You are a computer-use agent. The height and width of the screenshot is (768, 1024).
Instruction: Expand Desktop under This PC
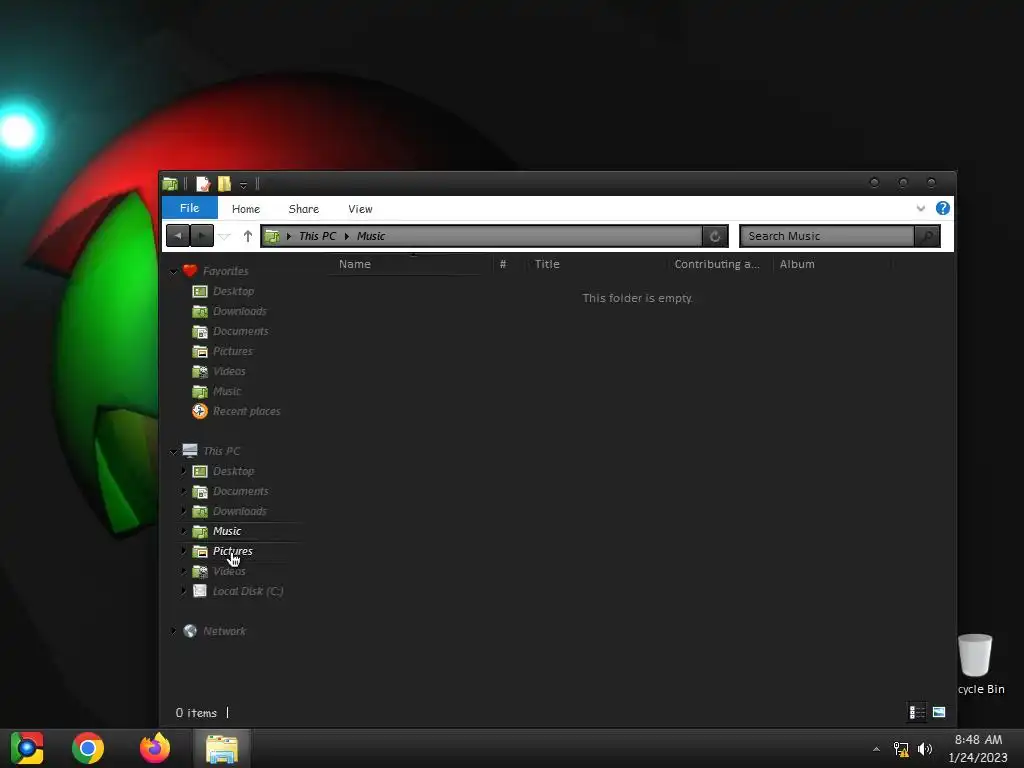[184, 471]
